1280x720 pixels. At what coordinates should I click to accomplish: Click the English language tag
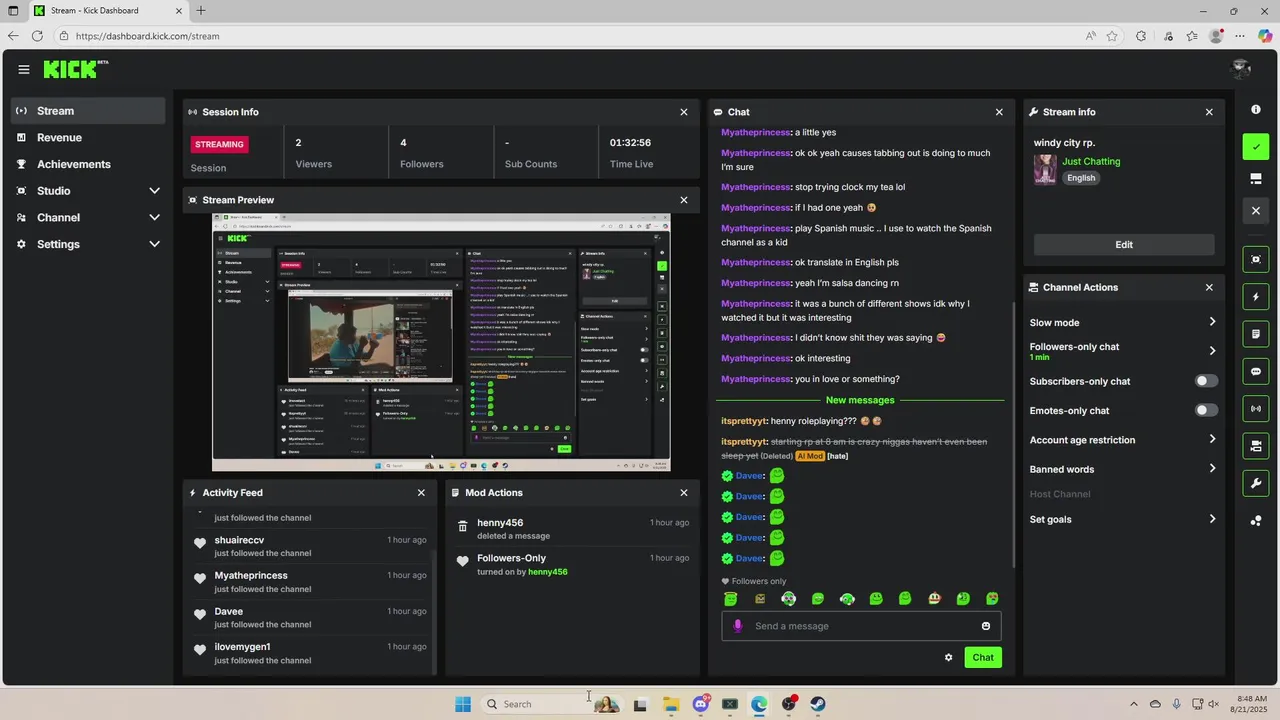point(1081,178)
